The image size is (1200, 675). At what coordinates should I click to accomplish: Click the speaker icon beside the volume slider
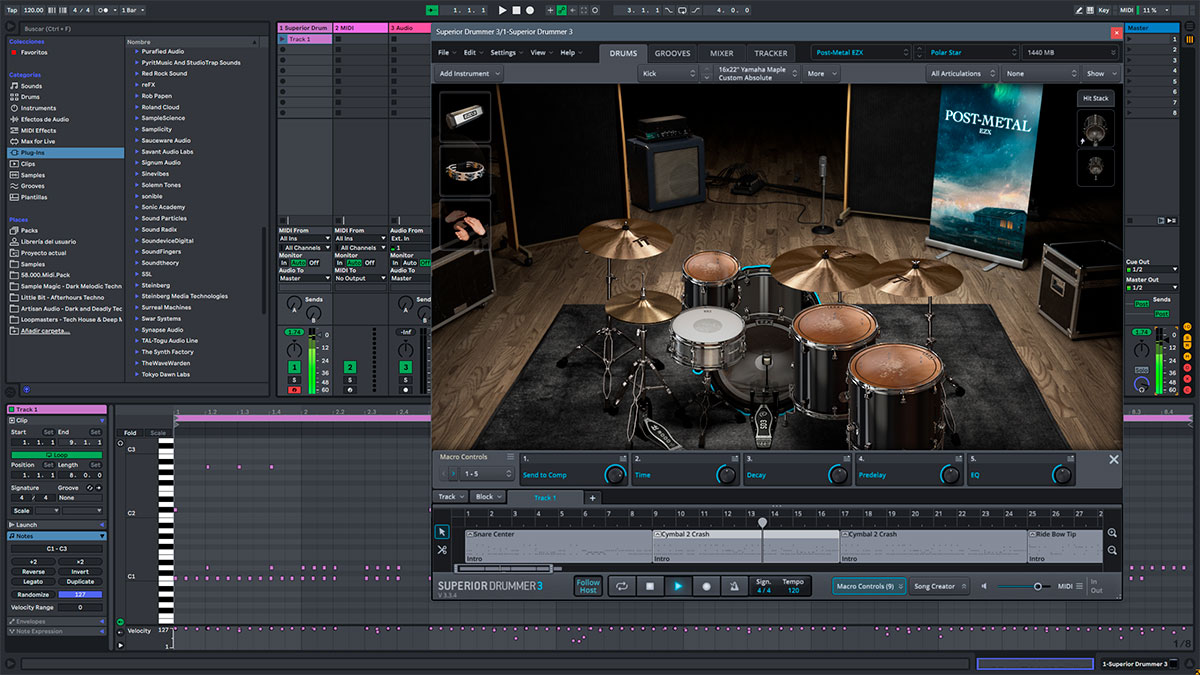point(984,586)
